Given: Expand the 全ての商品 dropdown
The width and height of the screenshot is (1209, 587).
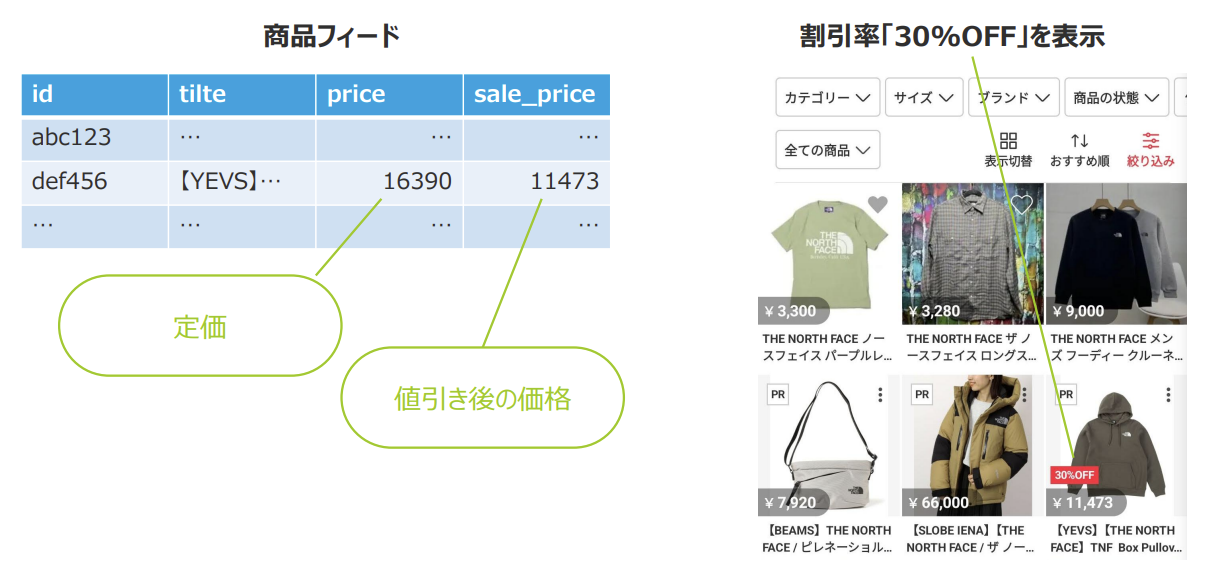Looking at the screenshot, I should (827, 150).
